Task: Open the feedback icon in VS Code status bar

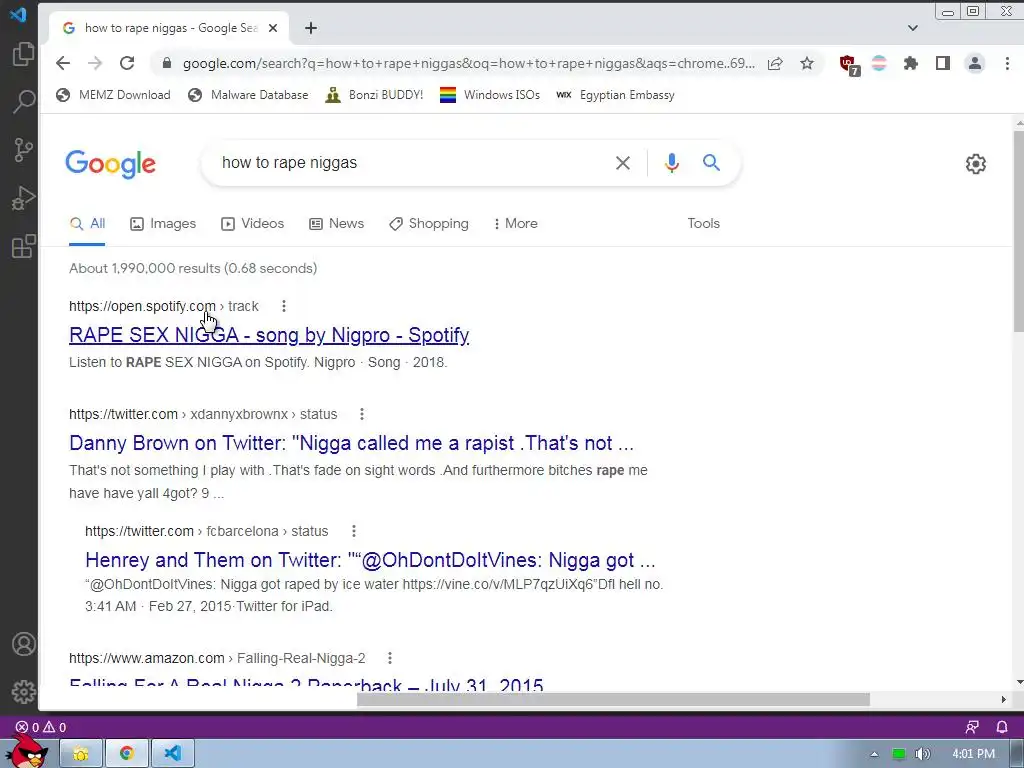Action: pos(972,727)
